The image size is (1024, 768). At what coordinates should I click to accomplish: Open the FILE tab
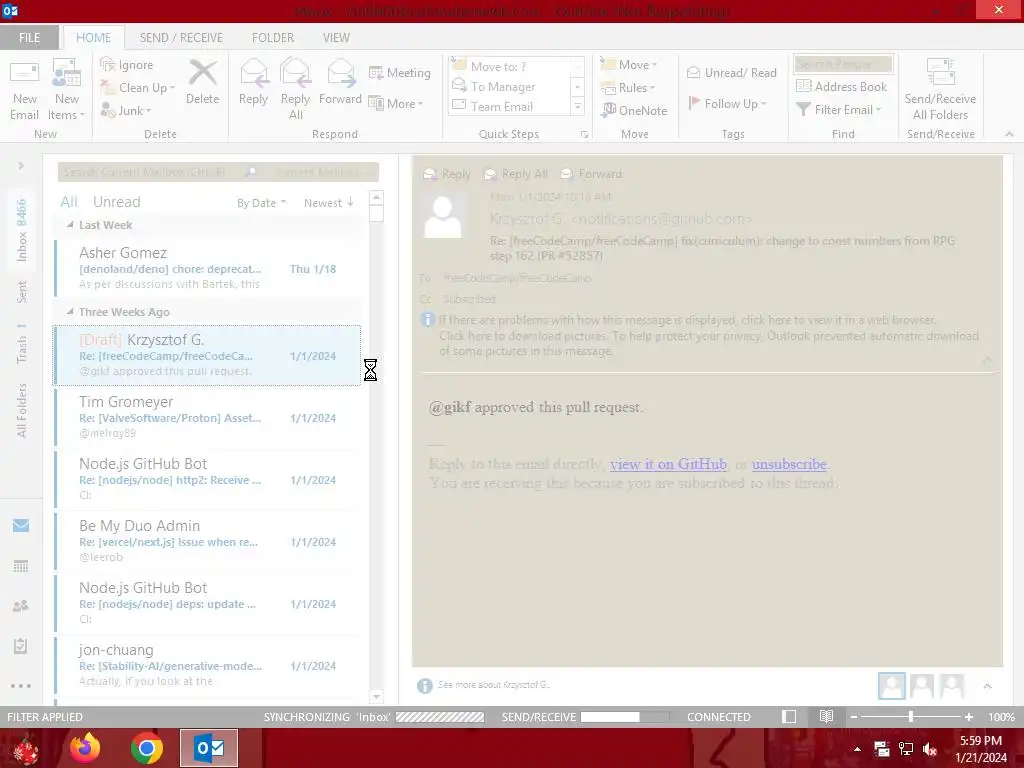click(x=29, y=37)
